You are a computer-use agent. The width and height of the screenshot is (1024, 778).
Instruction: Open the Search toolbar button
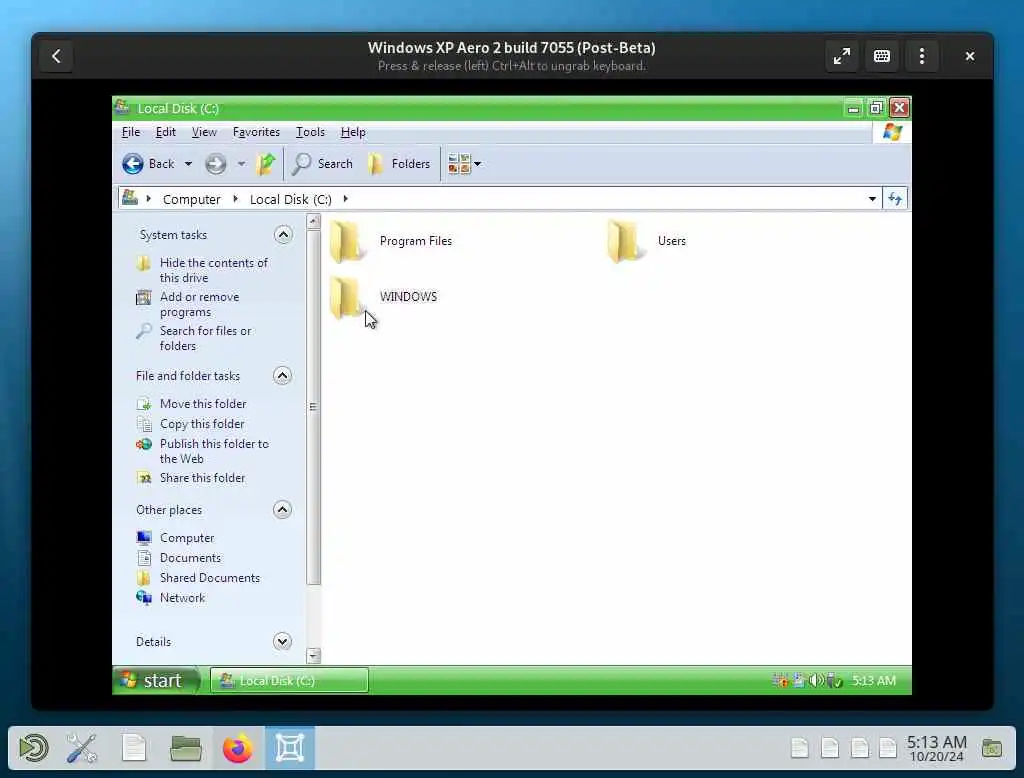coord(322,164)
